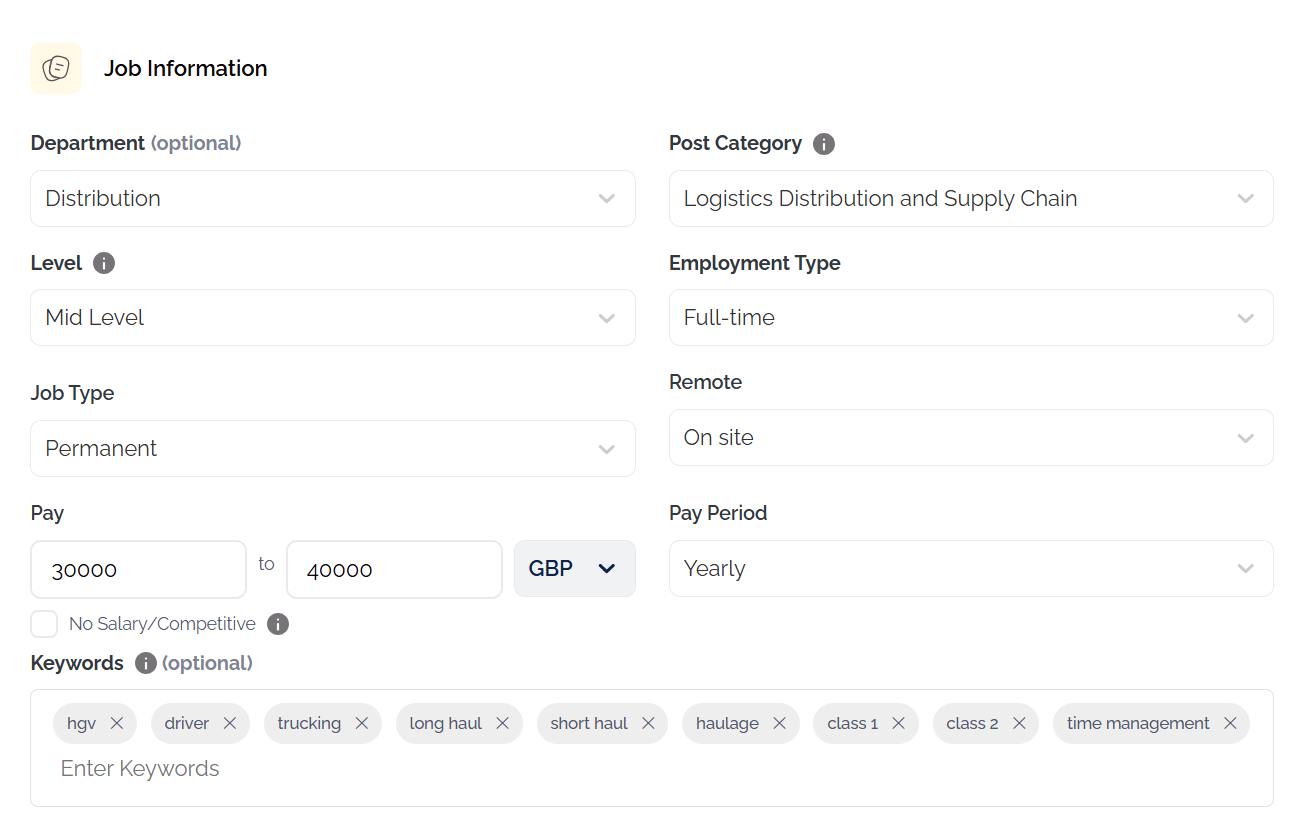Click the Level info icon
This screenshot has height=826, width=1300.
104,263
